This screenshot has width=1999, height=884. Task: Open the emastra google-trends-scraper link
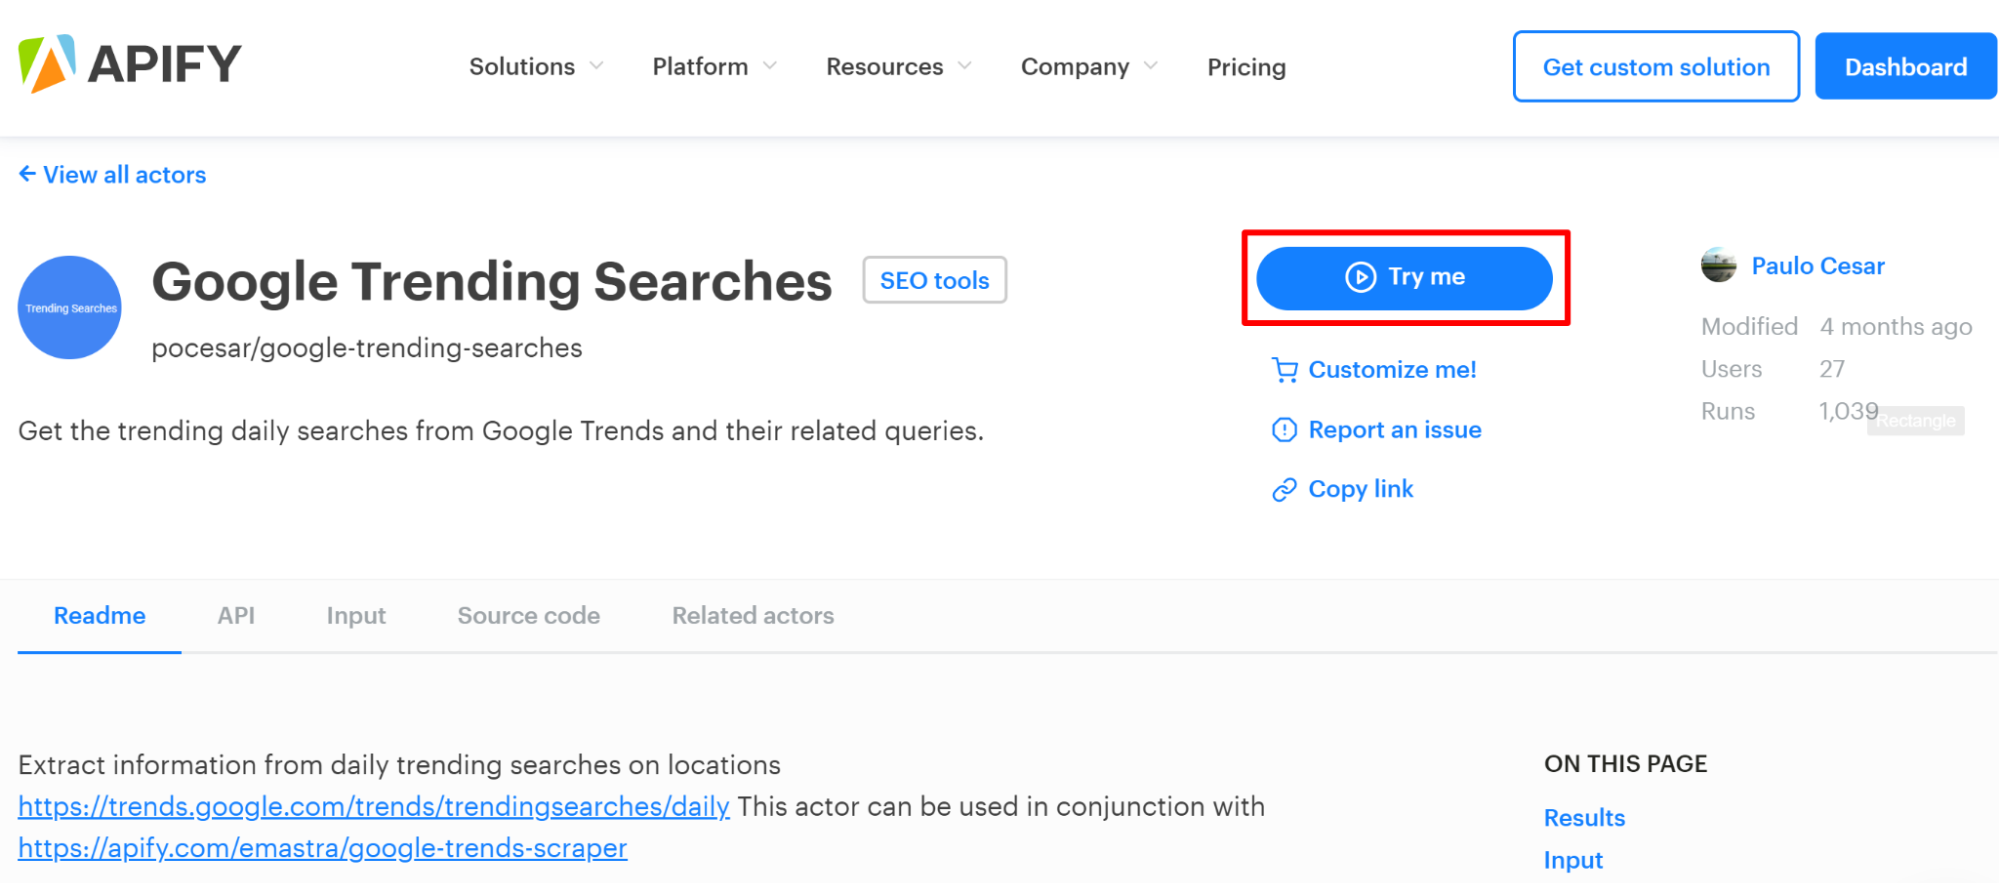tap(323, 848)
